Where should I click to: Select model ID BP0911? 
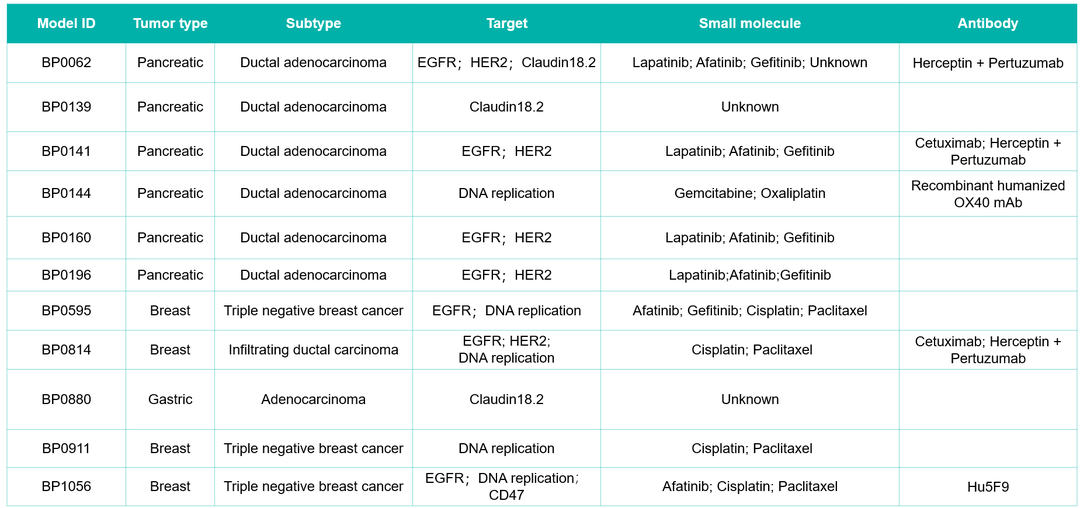click(x=66, y=448)
